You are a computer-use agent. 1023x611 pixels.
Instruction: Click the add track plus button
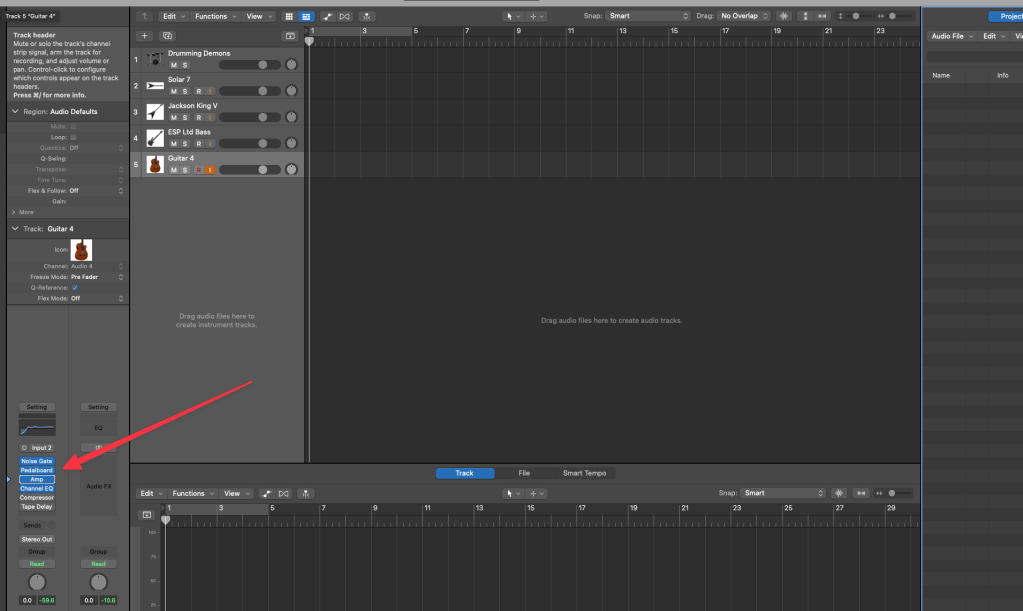coord(143,35)
